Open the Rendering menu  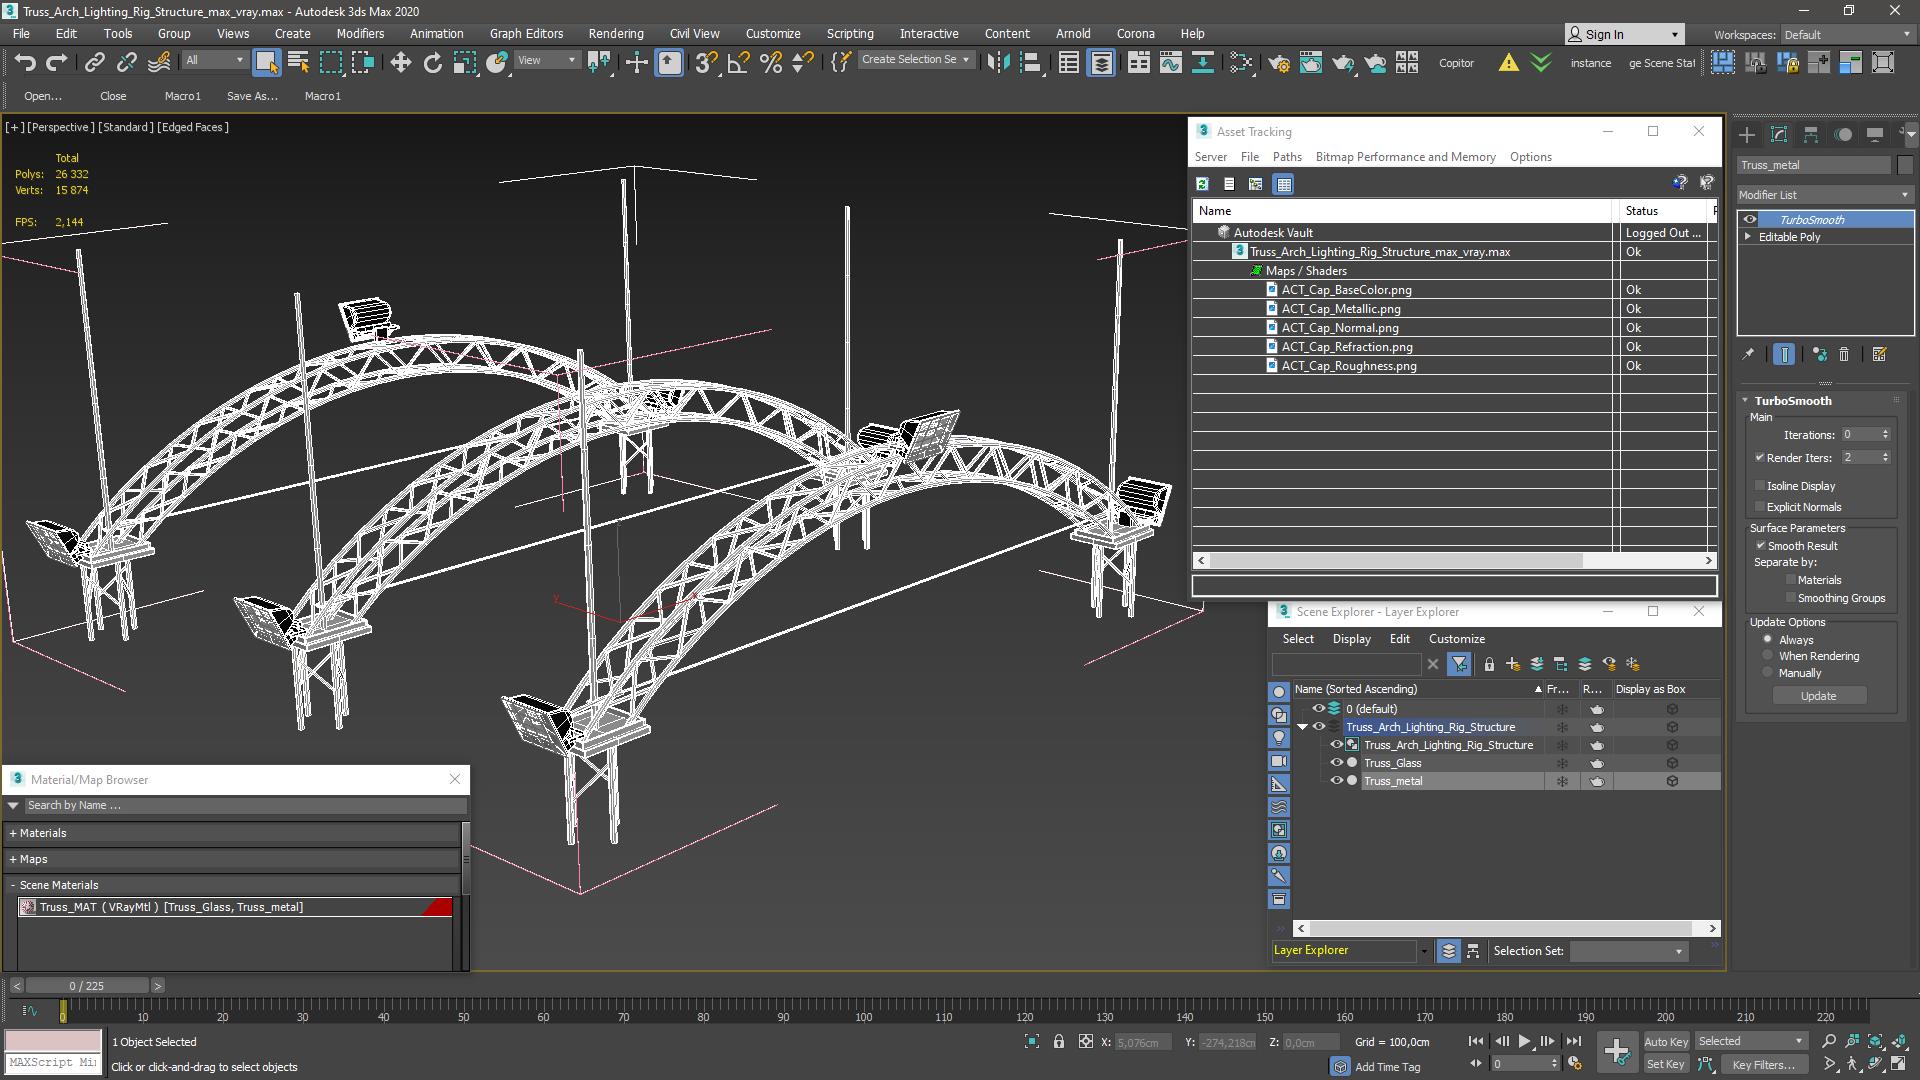[x=615, y=33]
